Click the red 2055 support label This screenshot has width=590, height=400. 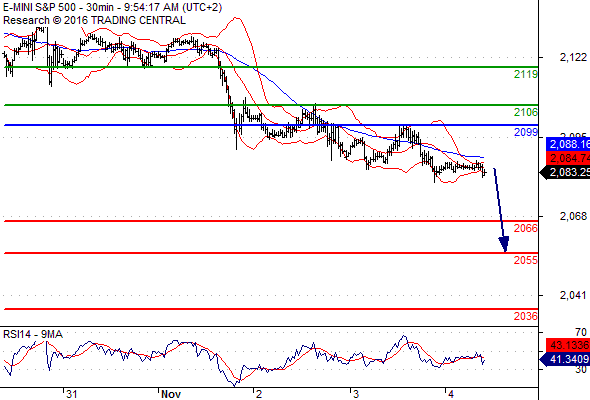coord(526,260)
